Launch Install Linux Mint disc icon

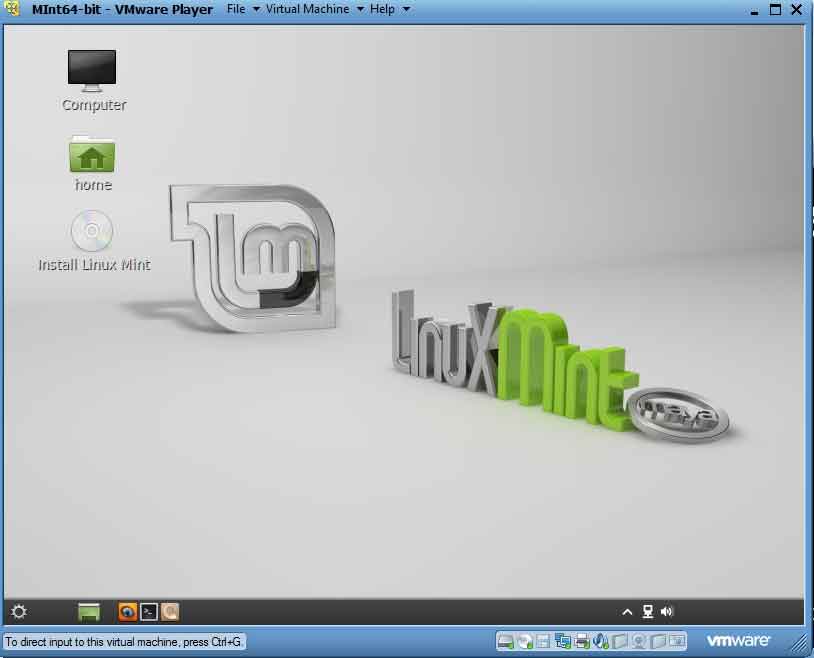click(94, 241)
